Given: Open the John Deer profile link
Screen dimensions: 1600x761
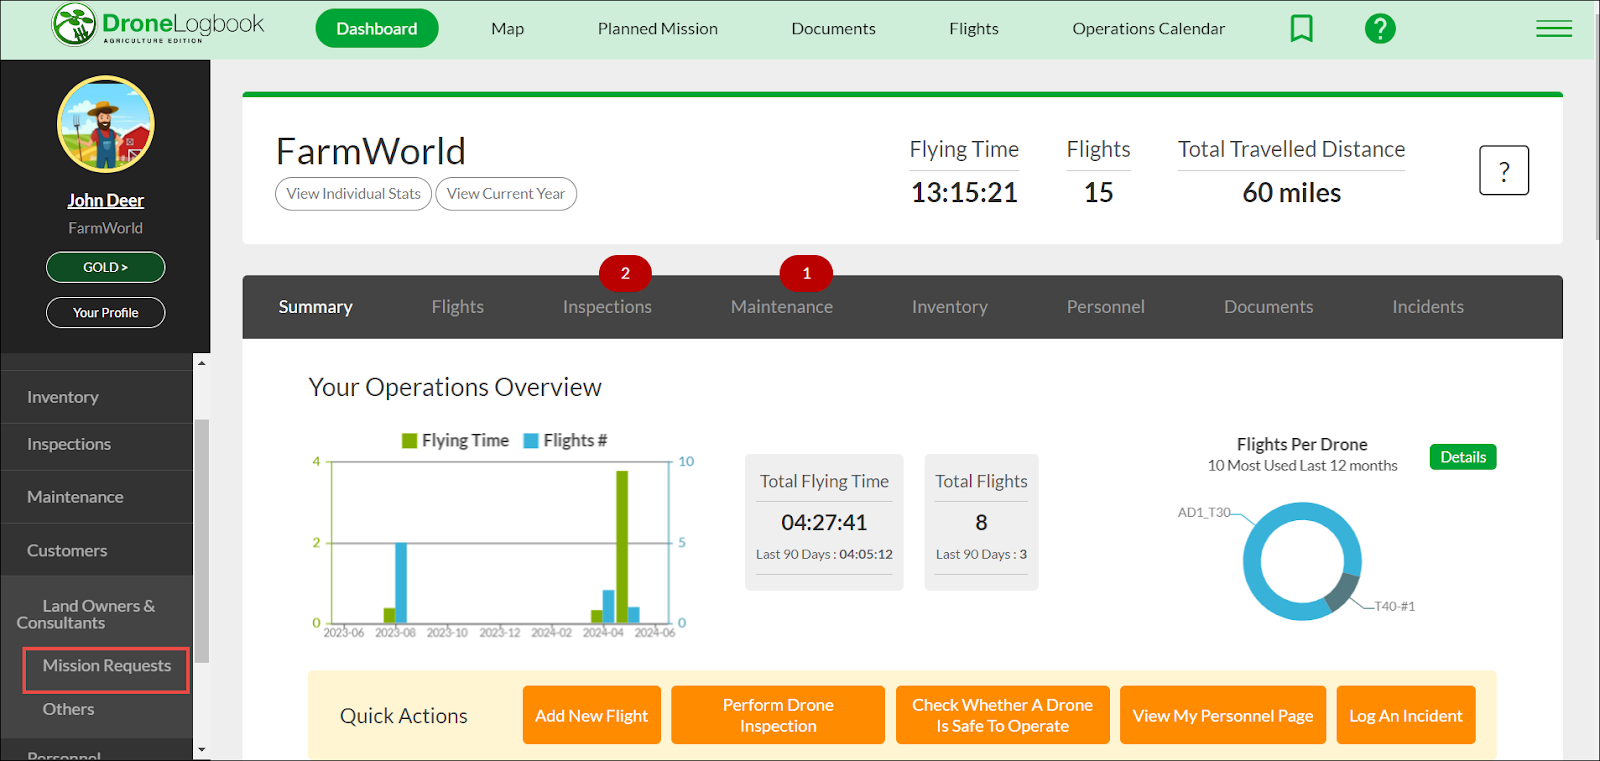Looking at the screenshot, I should point(106,201).
